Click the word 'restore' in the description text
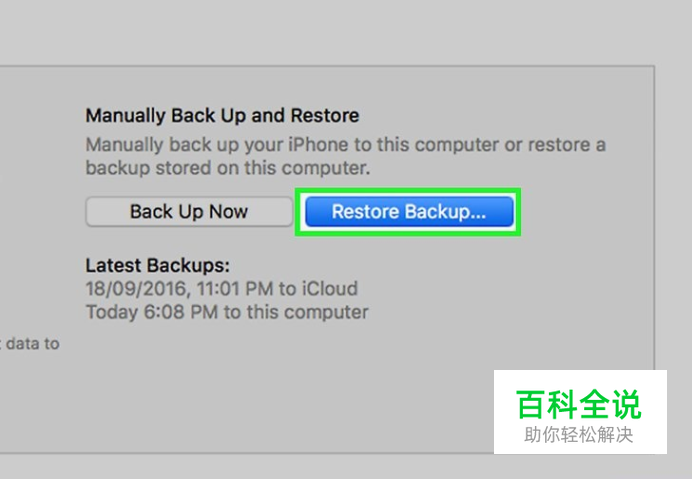The height and width of the screenshot is (479, 692). pos(559,145)
